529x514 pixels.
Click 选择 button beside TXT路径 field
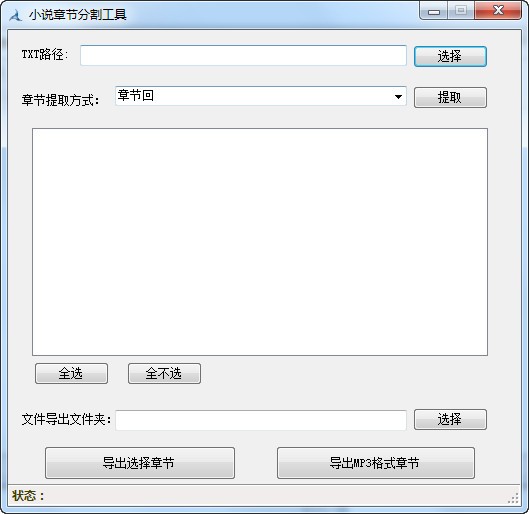(450, 56)
